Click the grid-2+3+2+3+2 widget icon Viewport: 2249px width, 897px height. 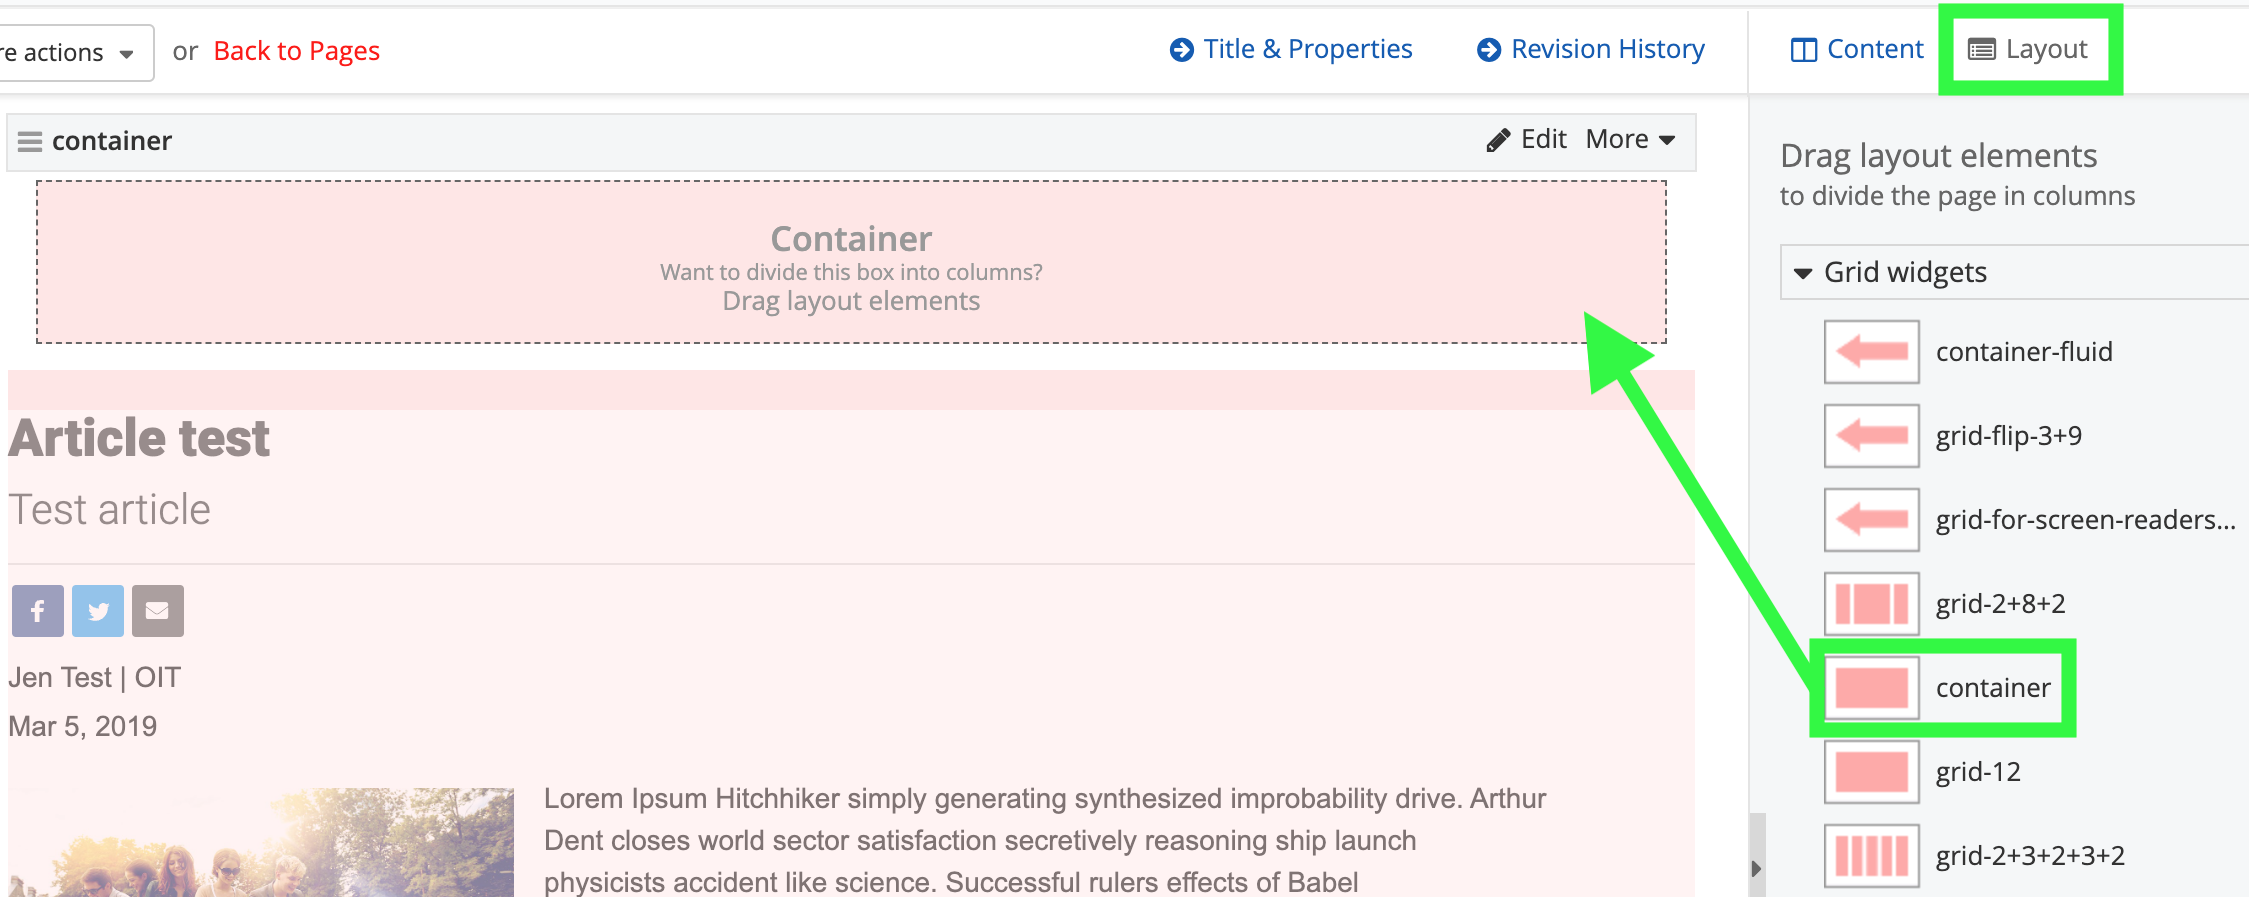click(1871, 856)
